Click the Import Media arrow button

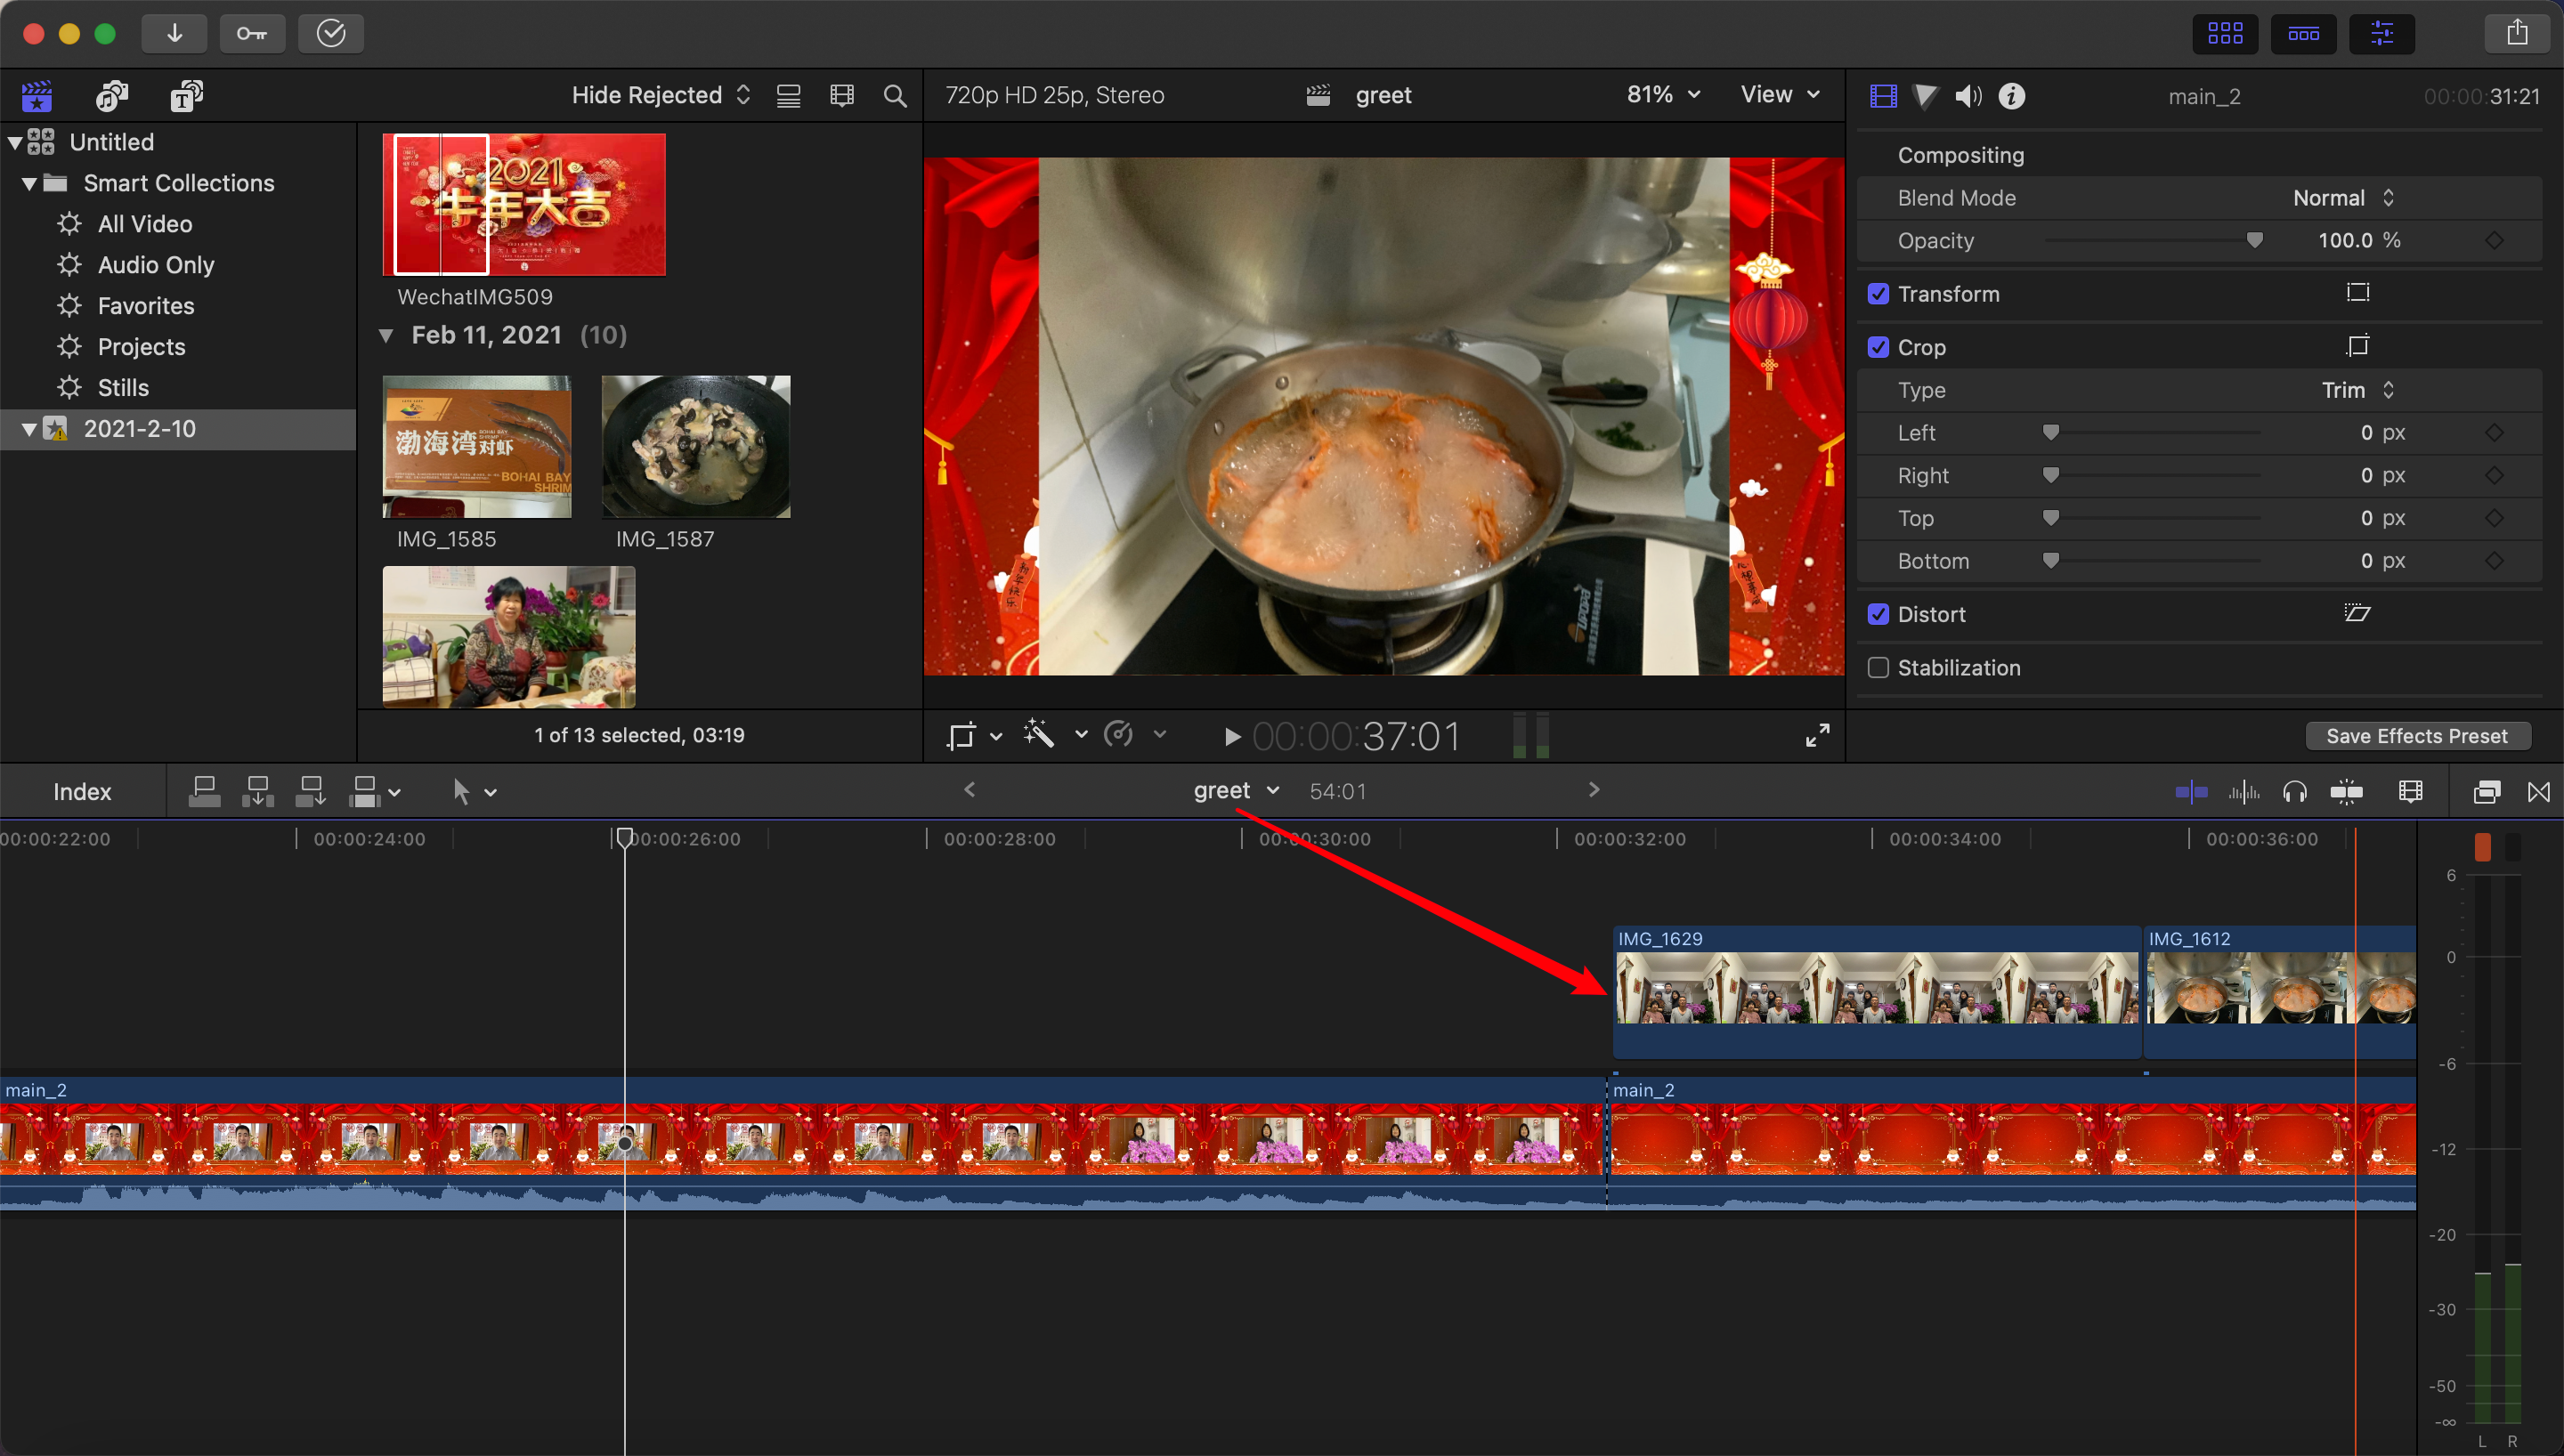point(174,33)
